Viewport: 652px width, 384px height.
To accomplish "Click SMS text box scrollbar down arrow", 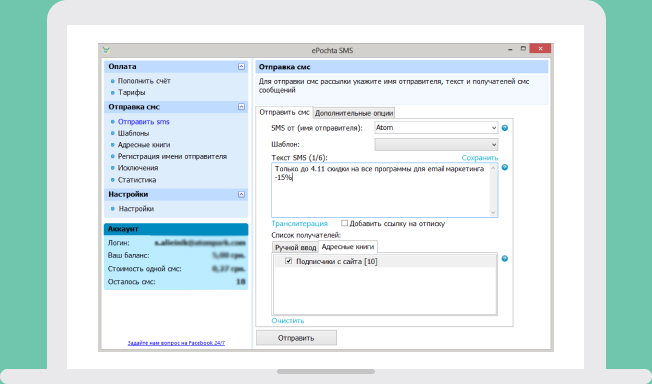I will [493, 212].
